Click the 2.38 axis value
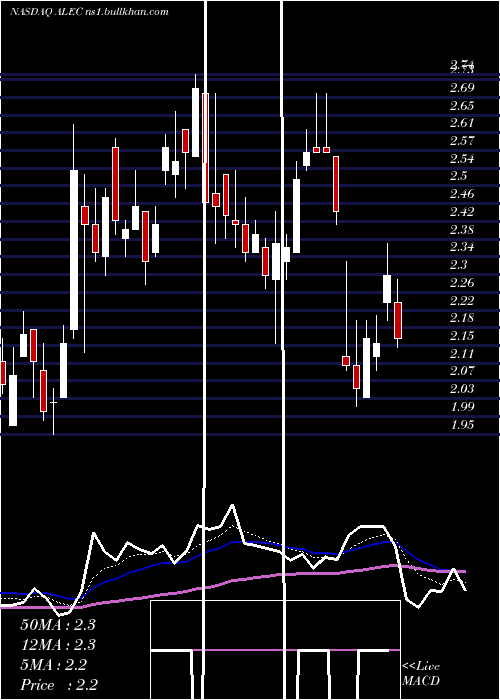This screenshot has width=500, height=700. click(x=462, y=230)
